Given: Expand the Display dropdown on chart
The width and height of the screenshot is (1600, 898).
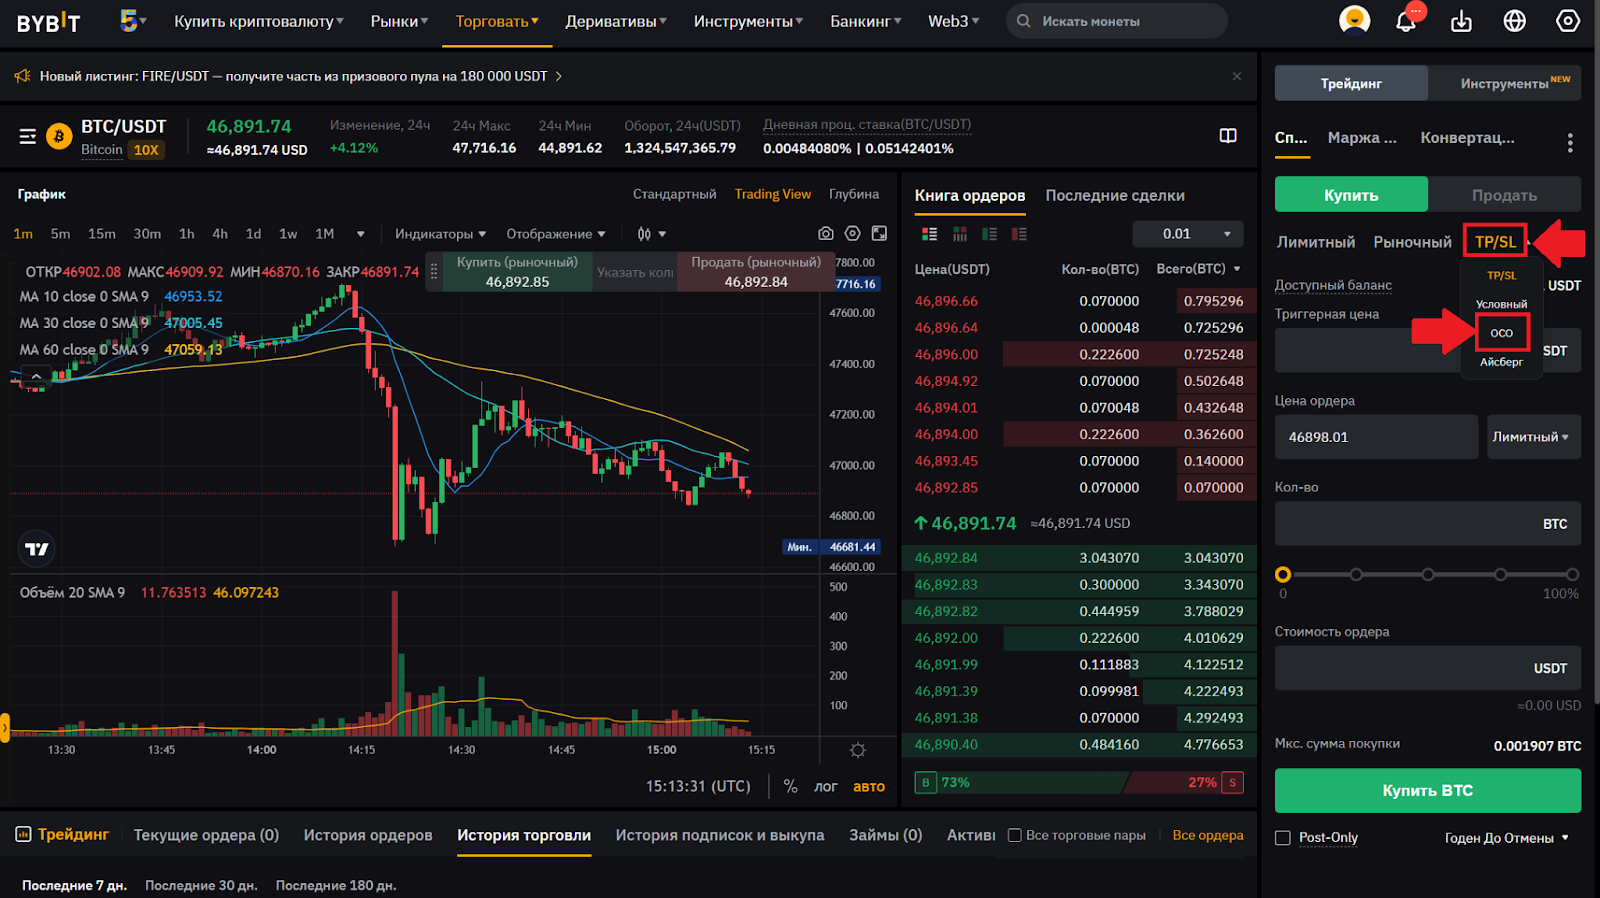Looking at the screenshot, I should pyautogui.click(x=556, y=234).
